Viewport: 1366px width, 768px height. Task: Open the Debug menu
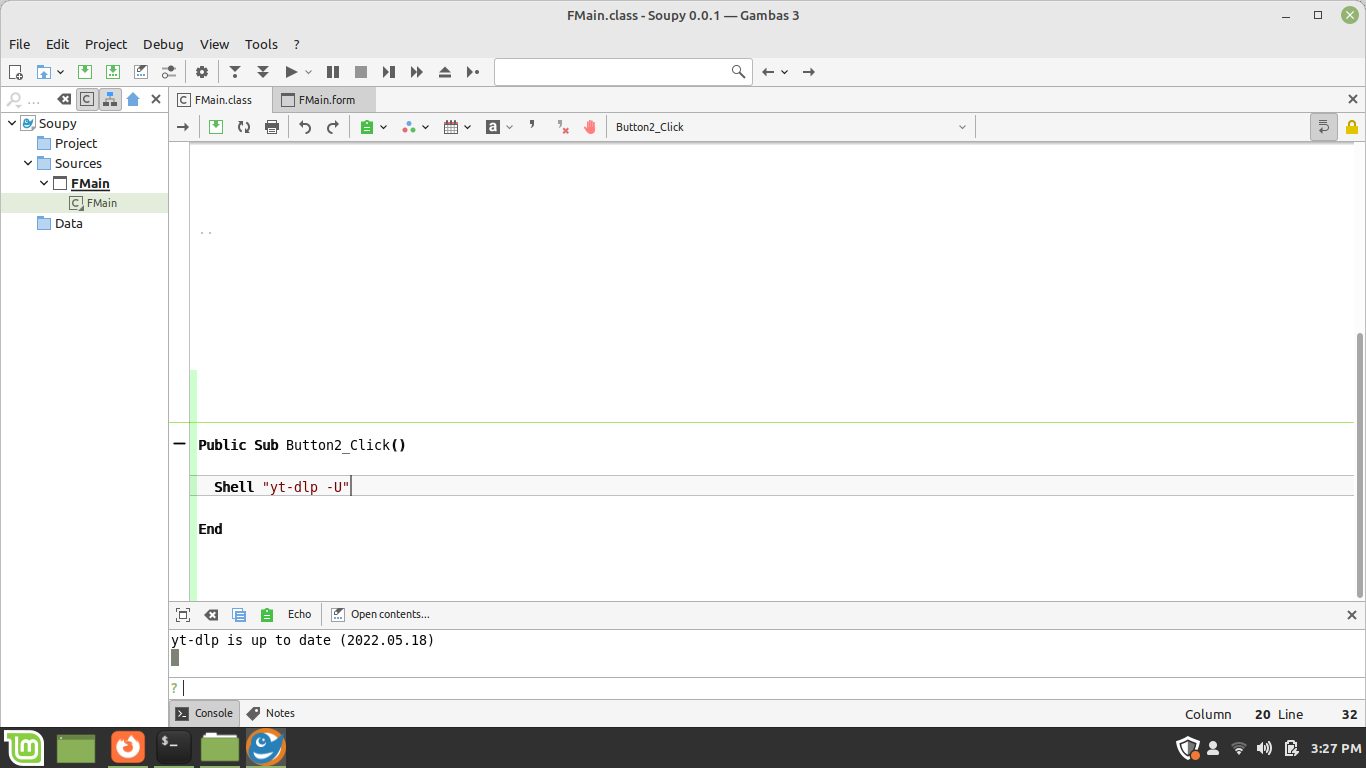tap(163, 44)
